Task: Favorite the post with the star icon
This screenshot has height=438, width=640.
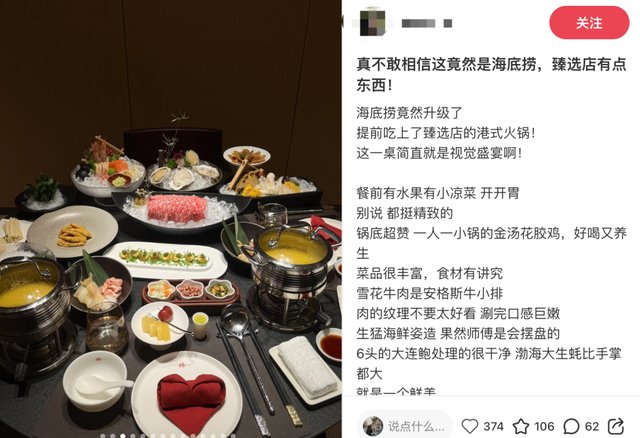Action: pyautogui.click(x=521, y=427)
